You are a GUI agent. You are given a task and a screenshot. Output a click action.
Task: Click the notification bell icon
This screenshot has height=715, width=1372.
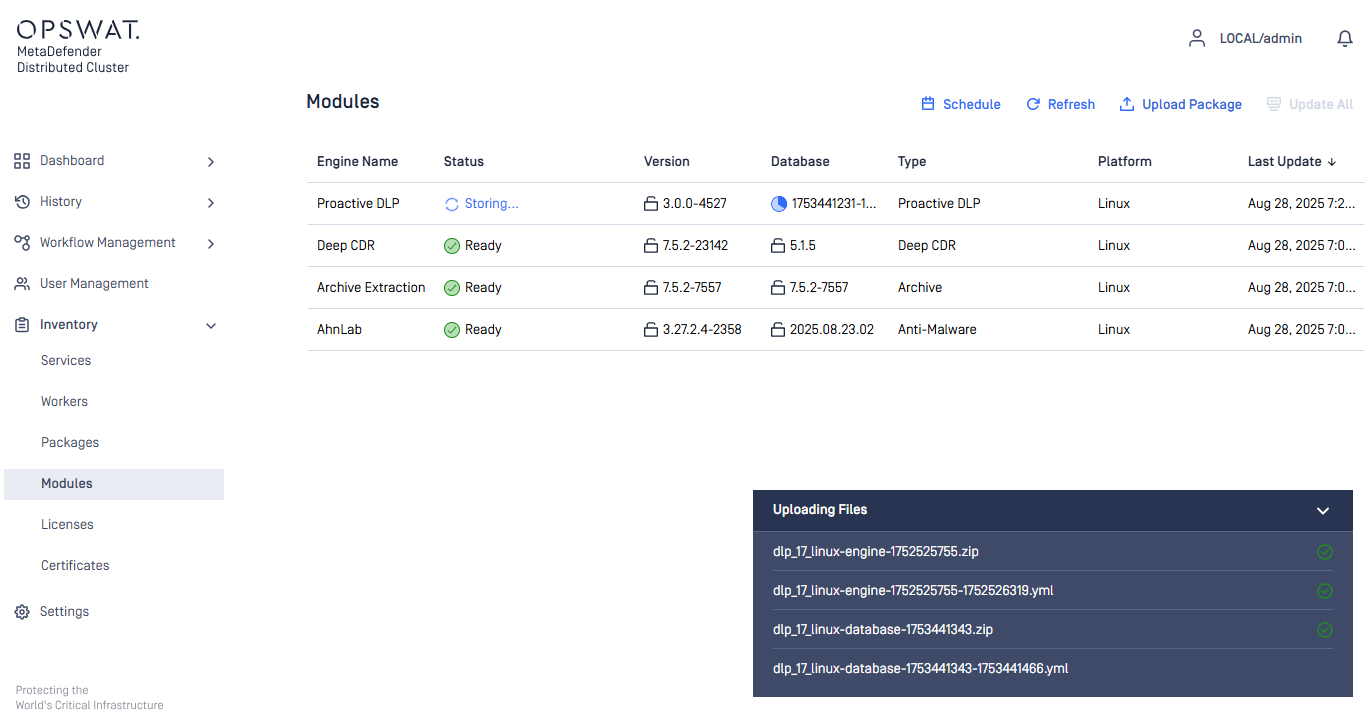pos(1345,39)
